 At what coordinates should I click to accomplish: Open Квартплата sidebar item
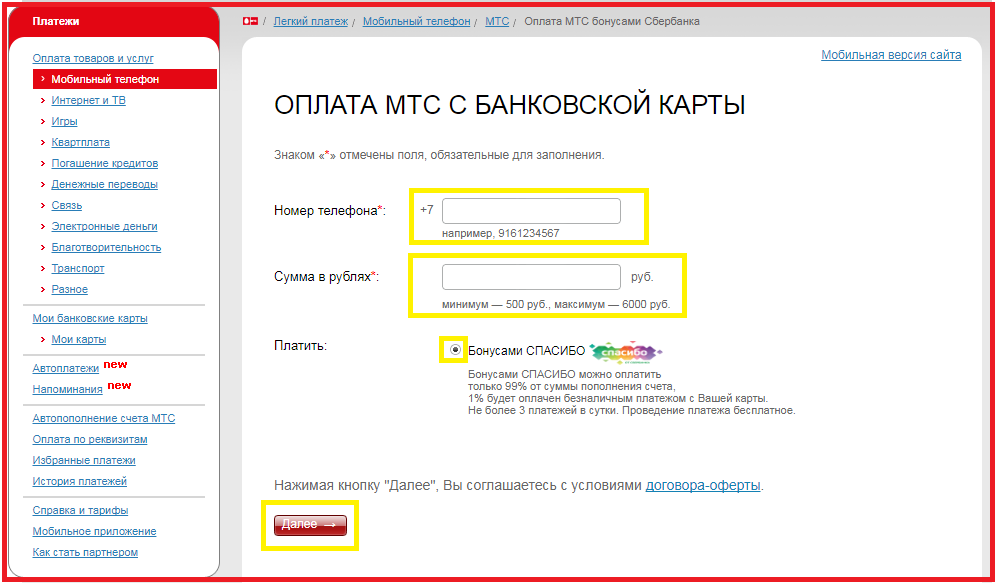click(x=81, y=142)
